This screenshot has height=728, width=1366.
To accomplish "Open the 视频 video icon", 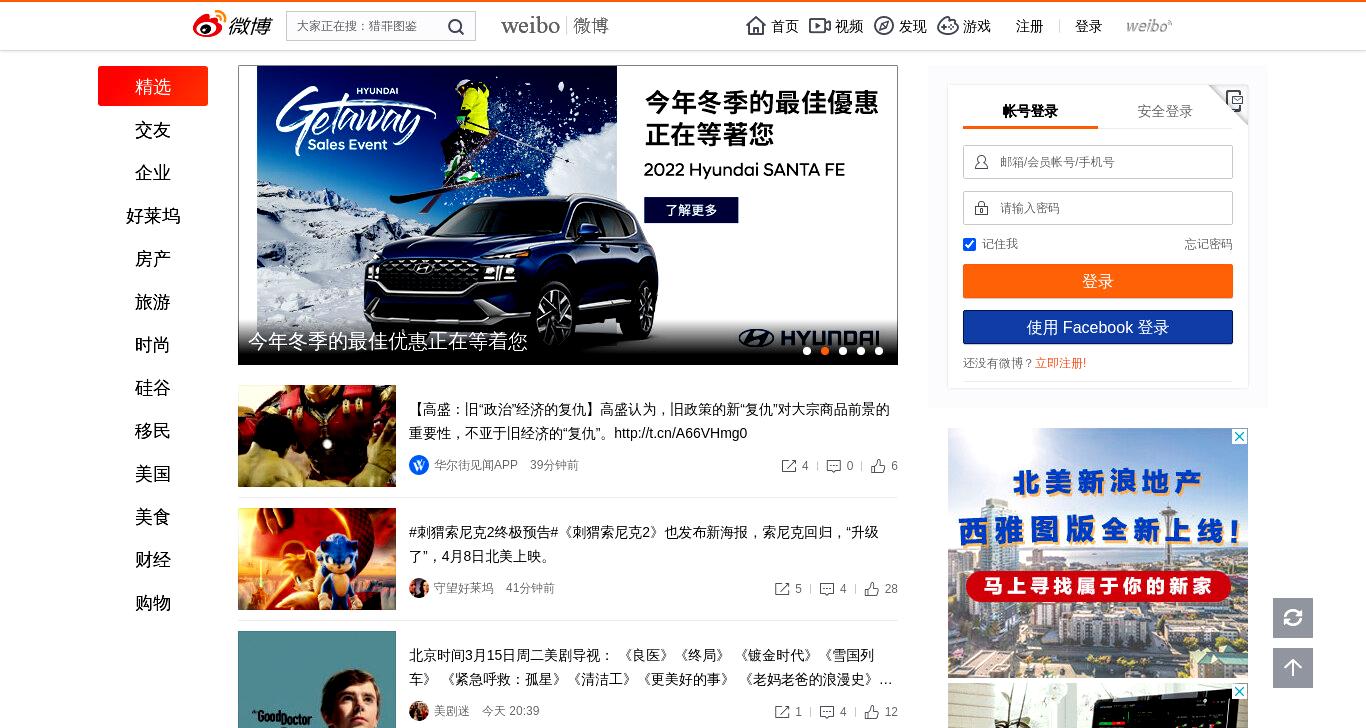I will [x=819, y=26].
